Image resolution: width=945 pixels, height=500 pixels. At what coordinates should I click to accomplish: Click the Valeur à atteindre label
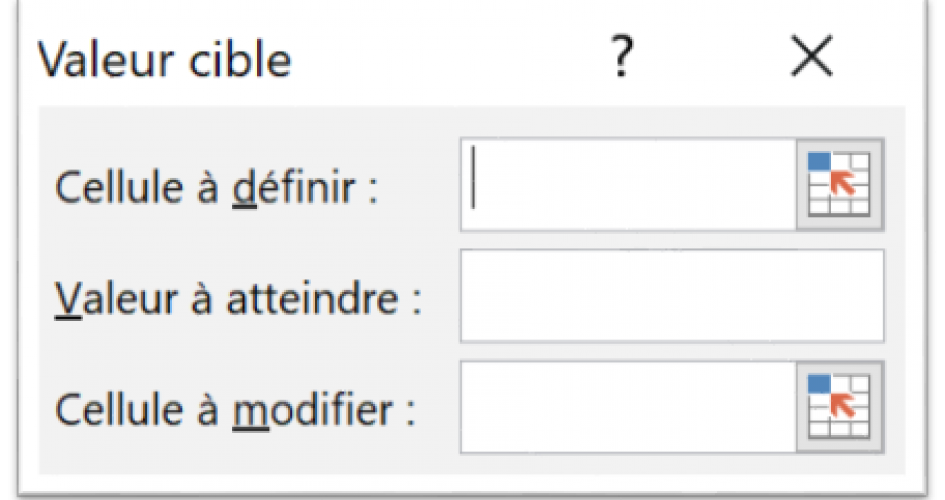pyautogui.click(x=237, y=299)
